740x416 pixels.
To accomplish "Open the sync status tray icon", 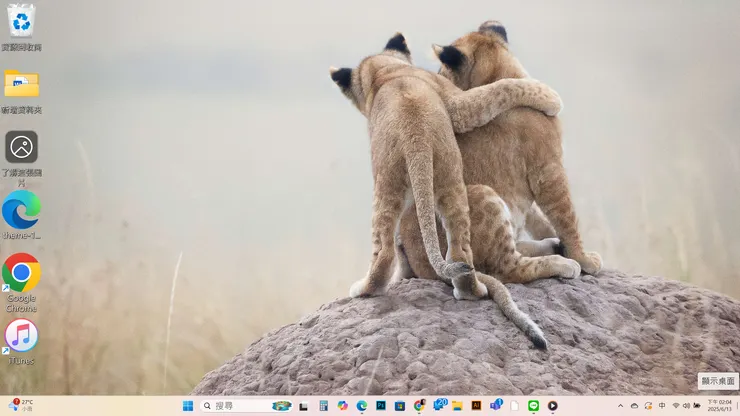I will [648, 406].
